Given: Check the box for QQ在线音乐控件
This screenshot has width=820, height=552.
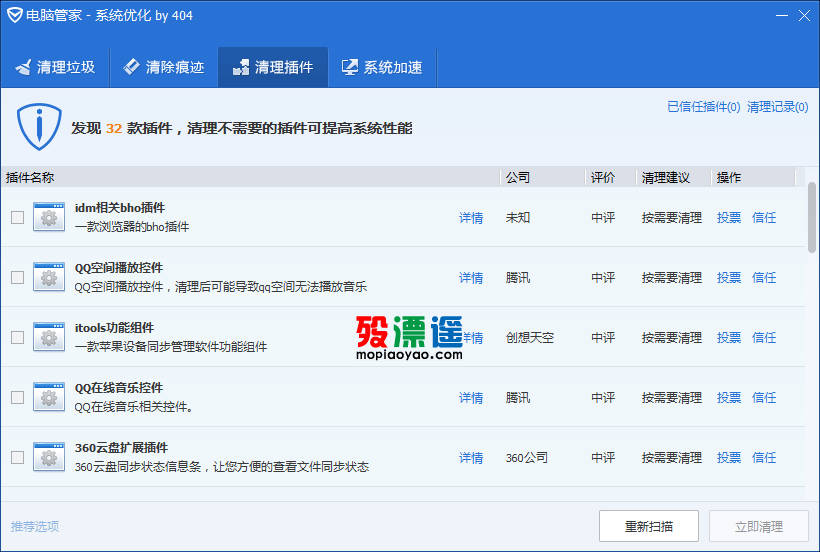Looking at the screenshot, I should 18,398.
